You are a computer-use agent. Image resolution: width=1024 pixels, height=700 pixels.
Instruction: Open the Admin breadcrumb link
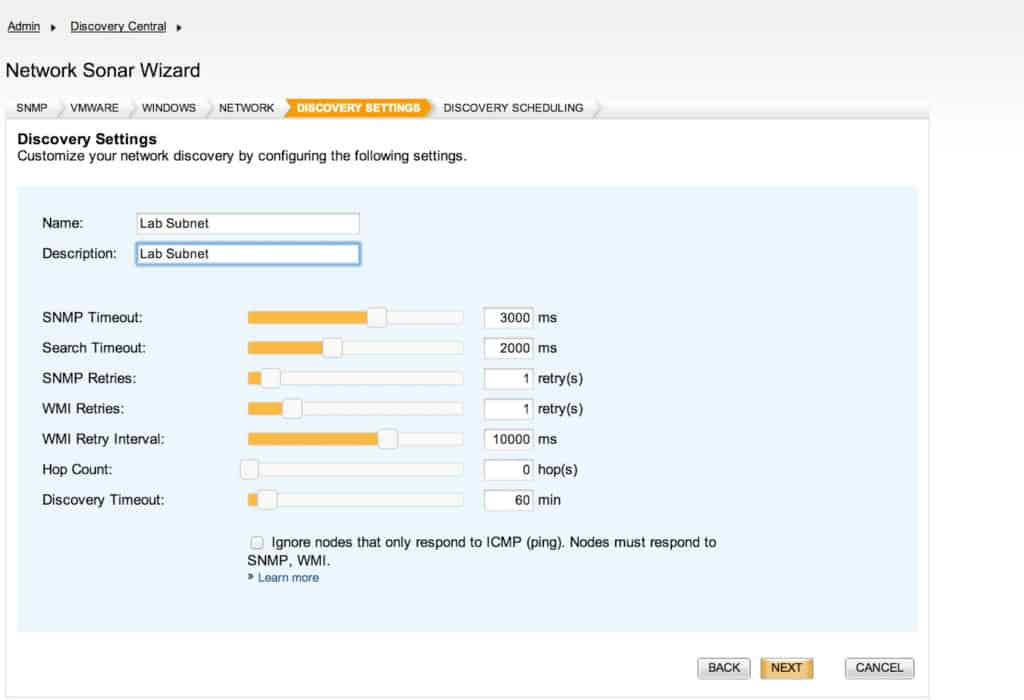[x=23, y=26]
